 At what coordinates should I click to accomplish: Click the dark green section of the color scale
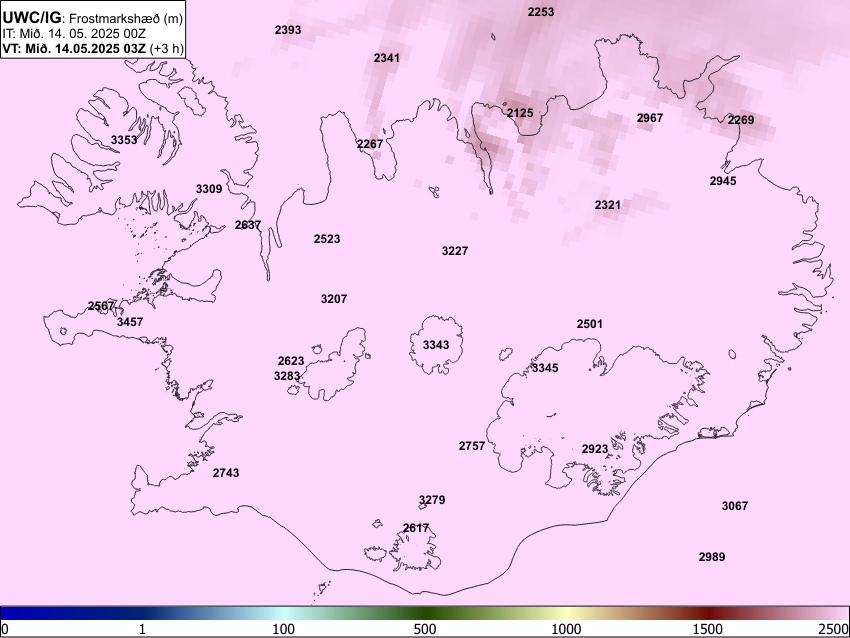click(x=425, y=613)
